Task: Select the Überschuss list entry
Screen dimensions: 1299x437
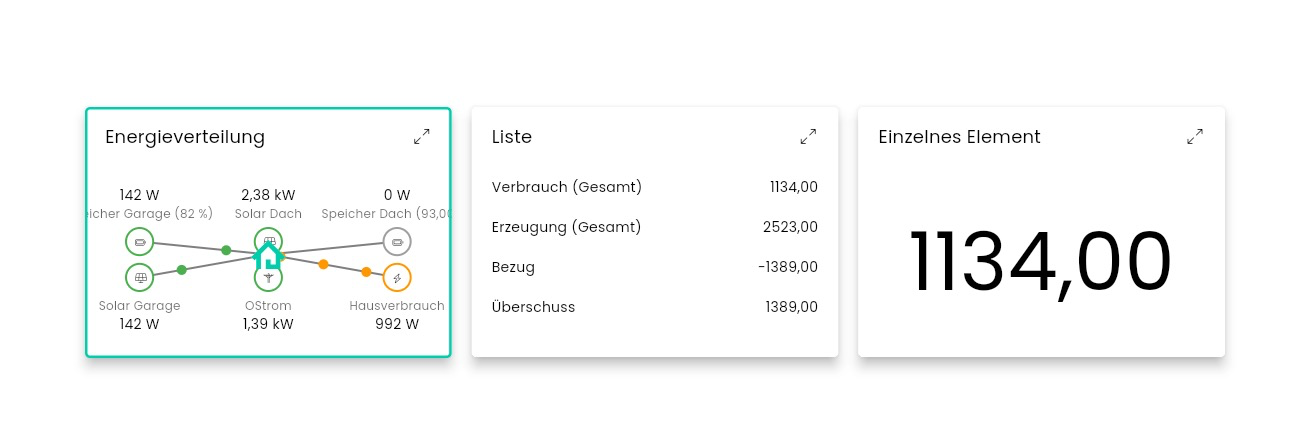Action: pos(655,307)
